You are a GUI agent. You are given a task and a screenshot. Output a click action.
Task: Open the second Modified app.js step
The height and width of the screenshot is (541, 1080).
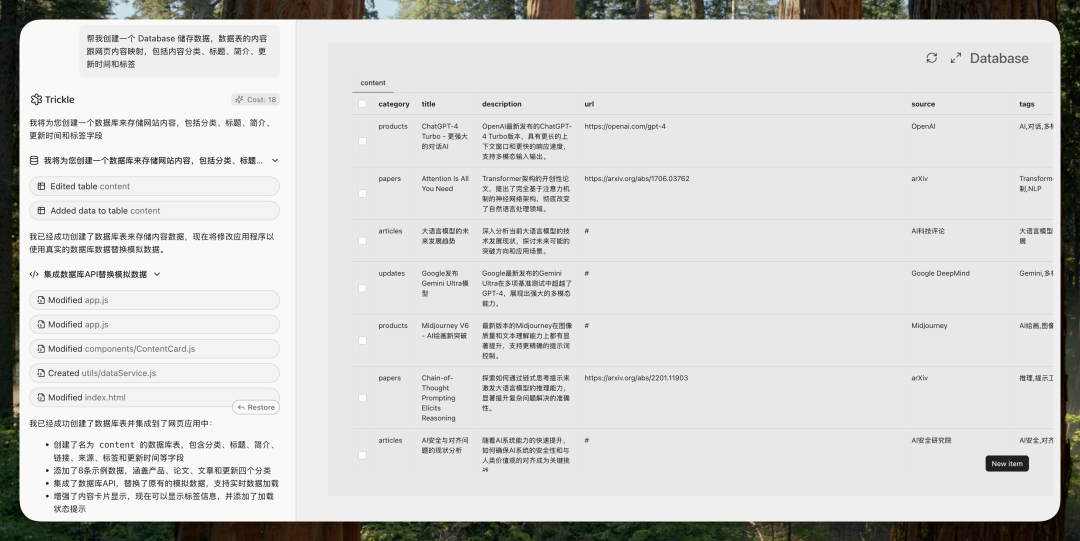pyautogui.click(x=154, y=324)
